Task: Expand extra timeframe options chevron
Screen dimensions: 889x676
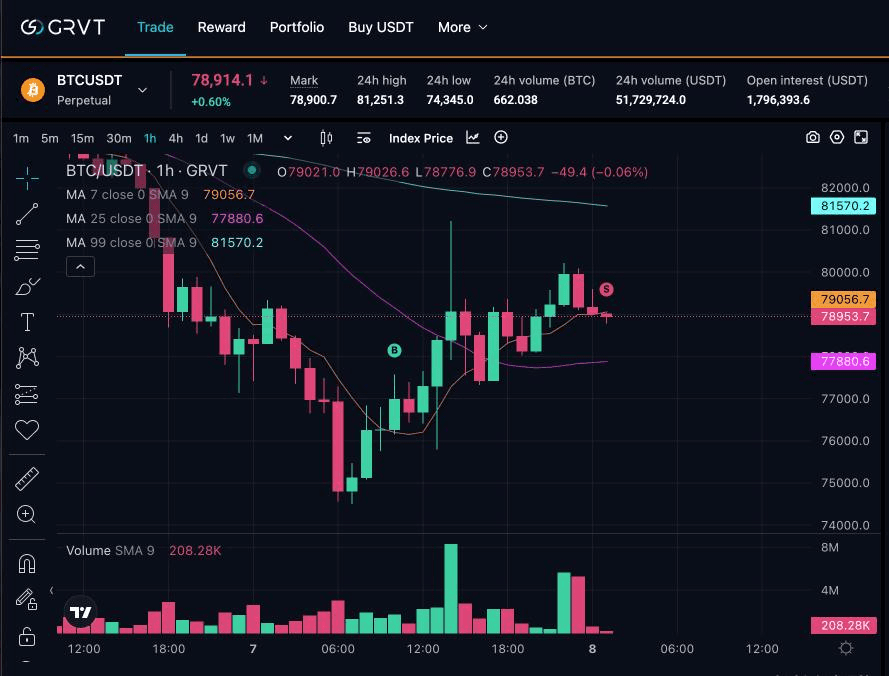Action: (288, 138)
